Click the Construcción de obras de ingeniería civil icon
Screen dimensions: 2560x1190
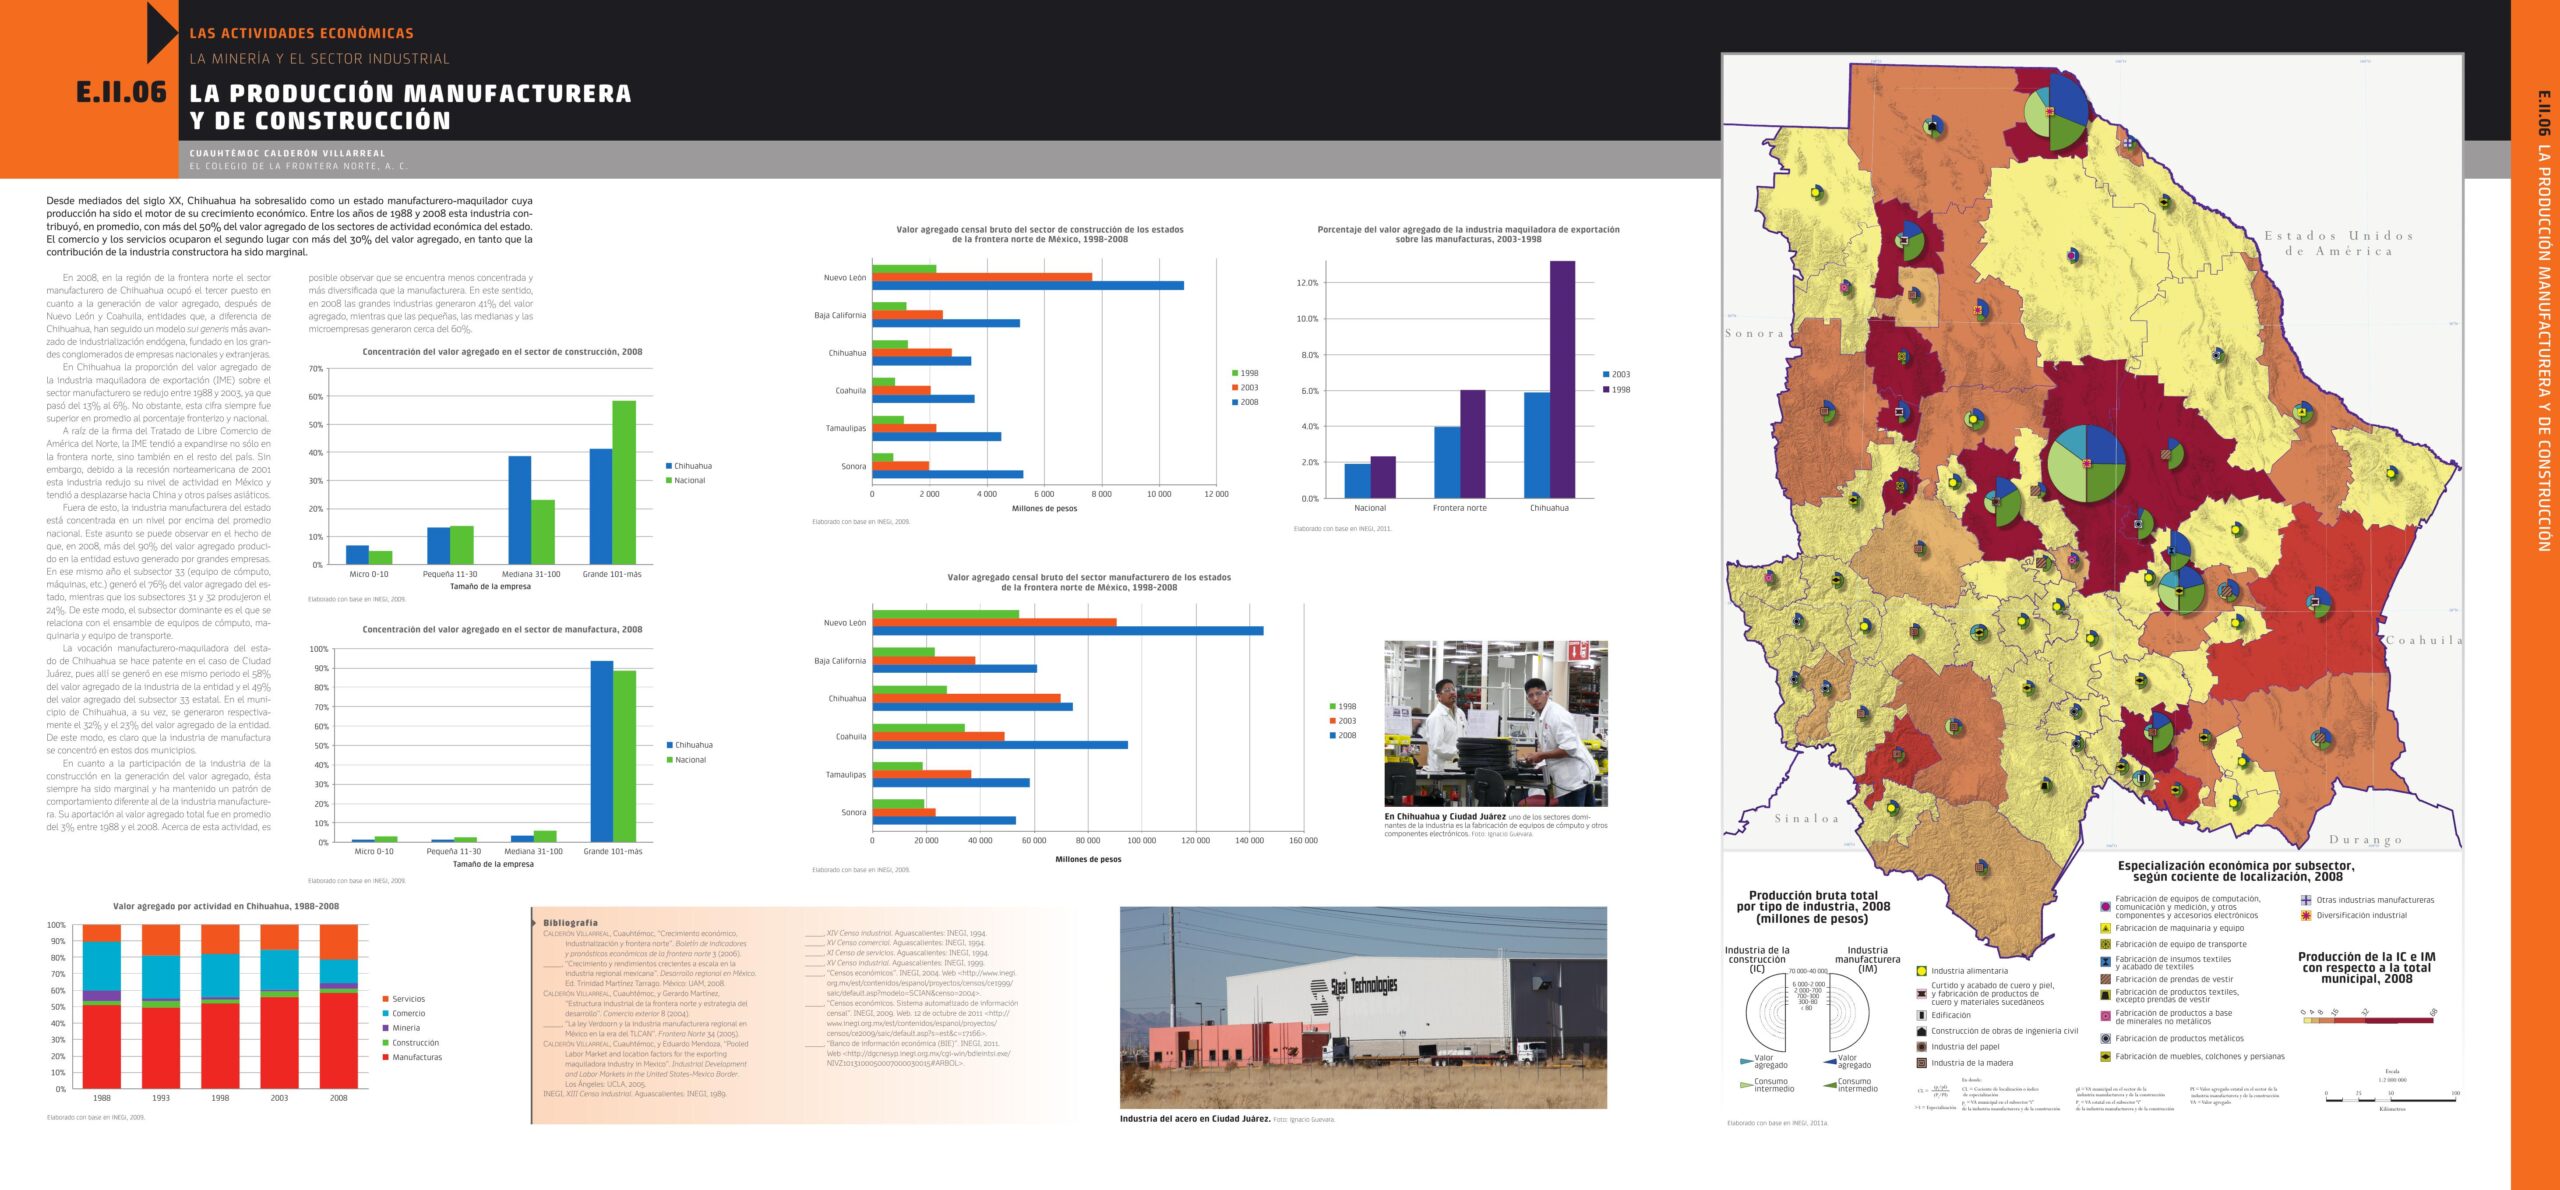[1921, 1031]
